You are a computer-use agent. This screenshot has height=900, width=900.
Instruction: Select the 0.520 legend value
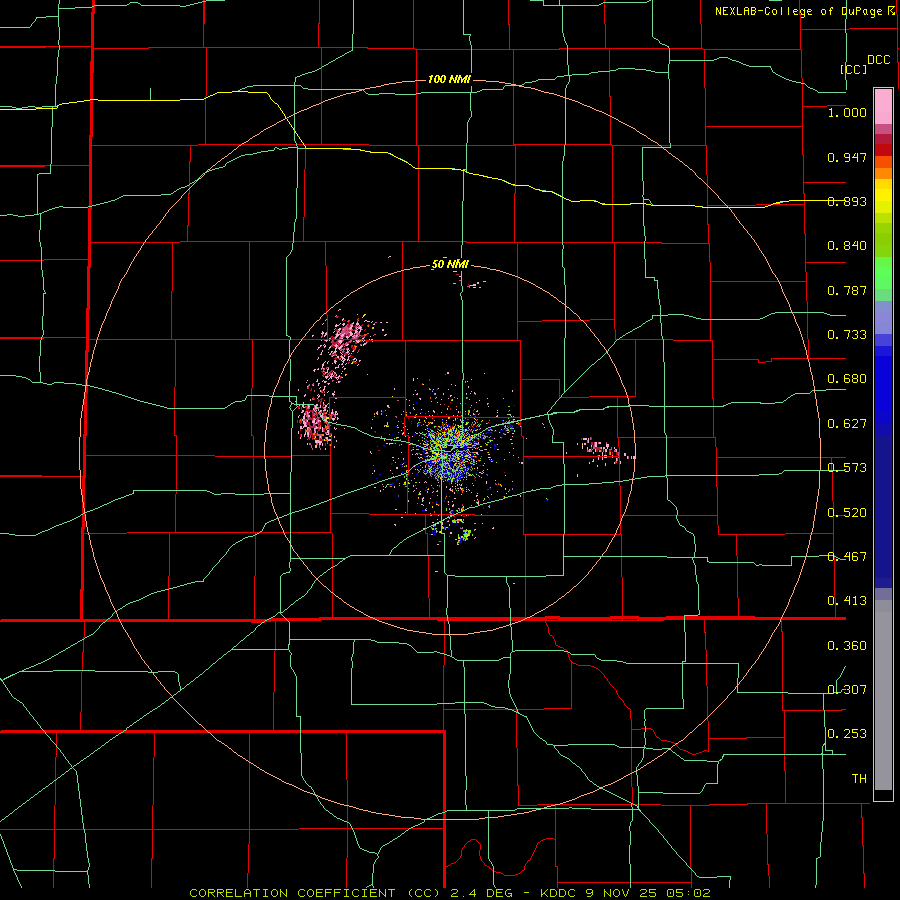(847, 513)
